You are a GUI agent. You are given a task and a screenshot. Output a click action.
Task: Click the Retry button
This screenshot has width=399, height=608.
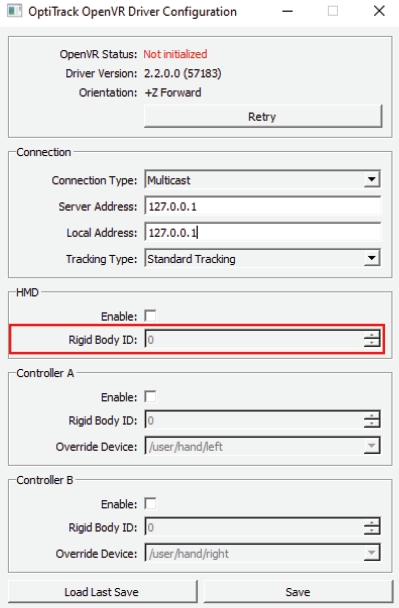[263, 116]
